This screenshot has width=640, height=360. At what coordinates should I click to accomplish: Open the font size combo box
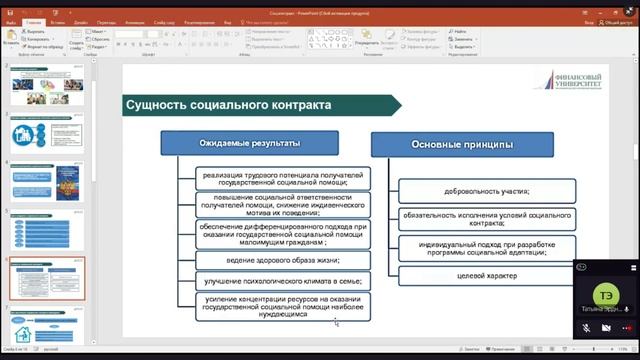153,35
